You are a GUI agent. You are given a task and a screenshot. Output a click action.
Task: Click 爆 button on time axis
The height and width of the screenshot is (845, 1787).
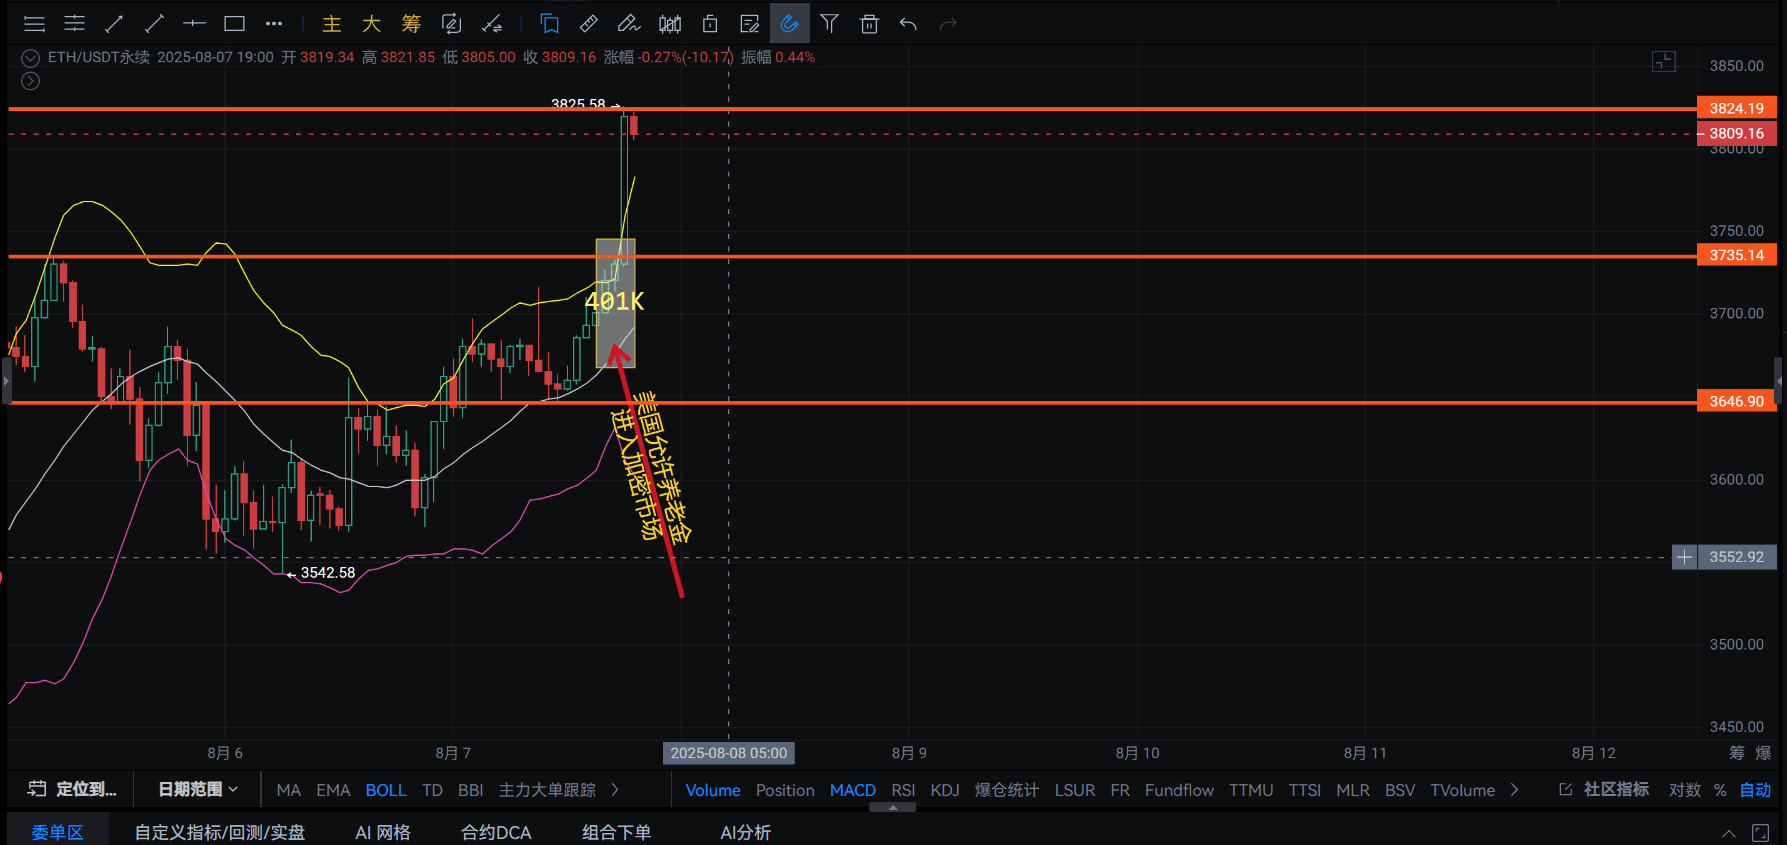(x=1763, y=753)
